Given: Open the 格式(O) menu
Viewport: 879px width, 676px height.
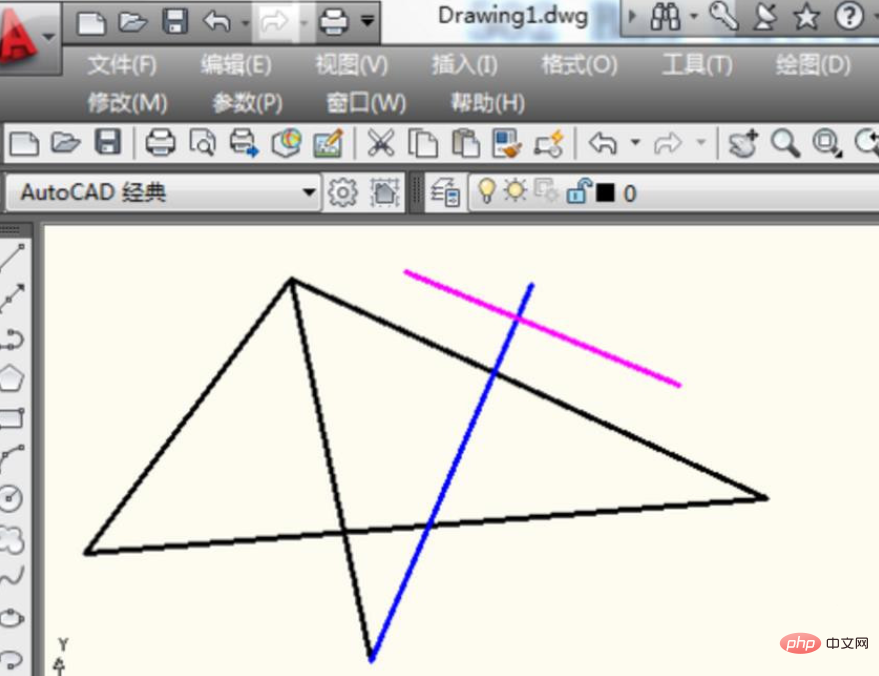Looking at the screenshot, I should (x=580, y=65).
